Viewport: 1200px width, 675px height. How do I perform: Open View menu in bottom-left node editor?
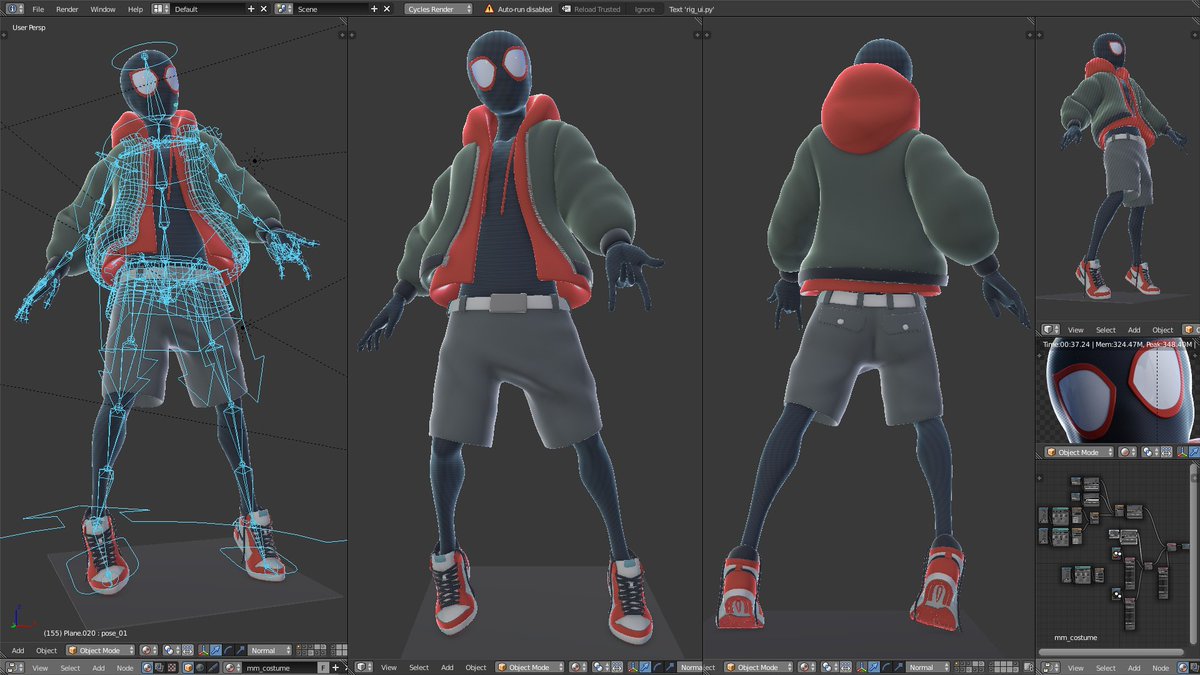40,668
